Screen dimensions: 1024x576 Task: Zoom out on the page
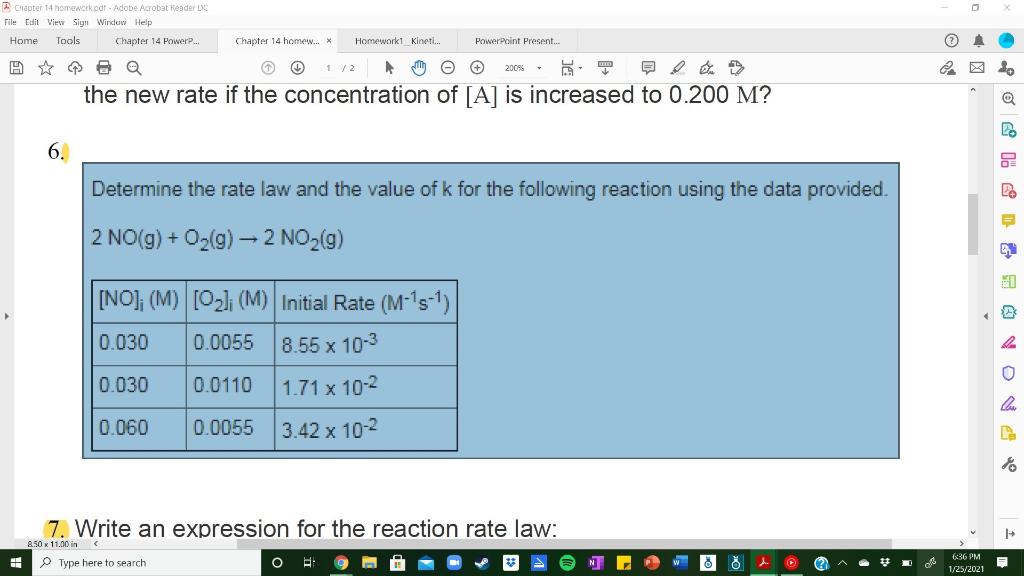[450, 67]
